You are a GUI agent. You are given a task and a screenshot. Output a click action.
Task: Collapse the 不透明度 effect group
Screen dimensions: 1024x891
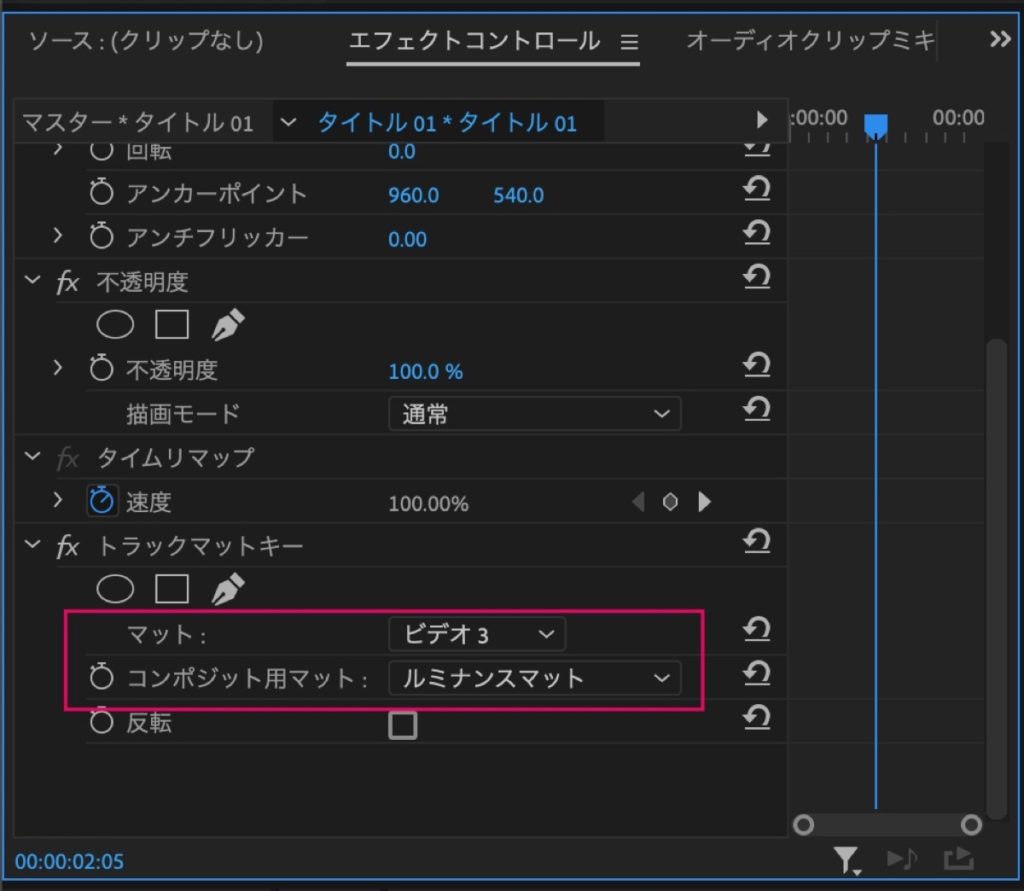coord(32,280)
